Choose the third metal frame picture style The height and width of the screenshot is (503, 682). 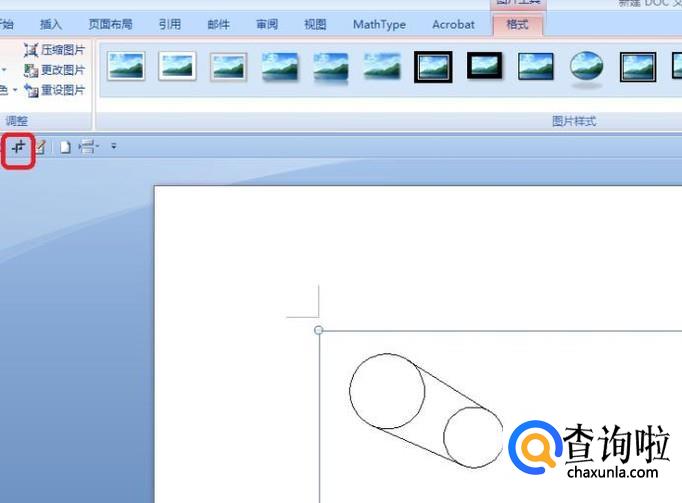(228, 67)
